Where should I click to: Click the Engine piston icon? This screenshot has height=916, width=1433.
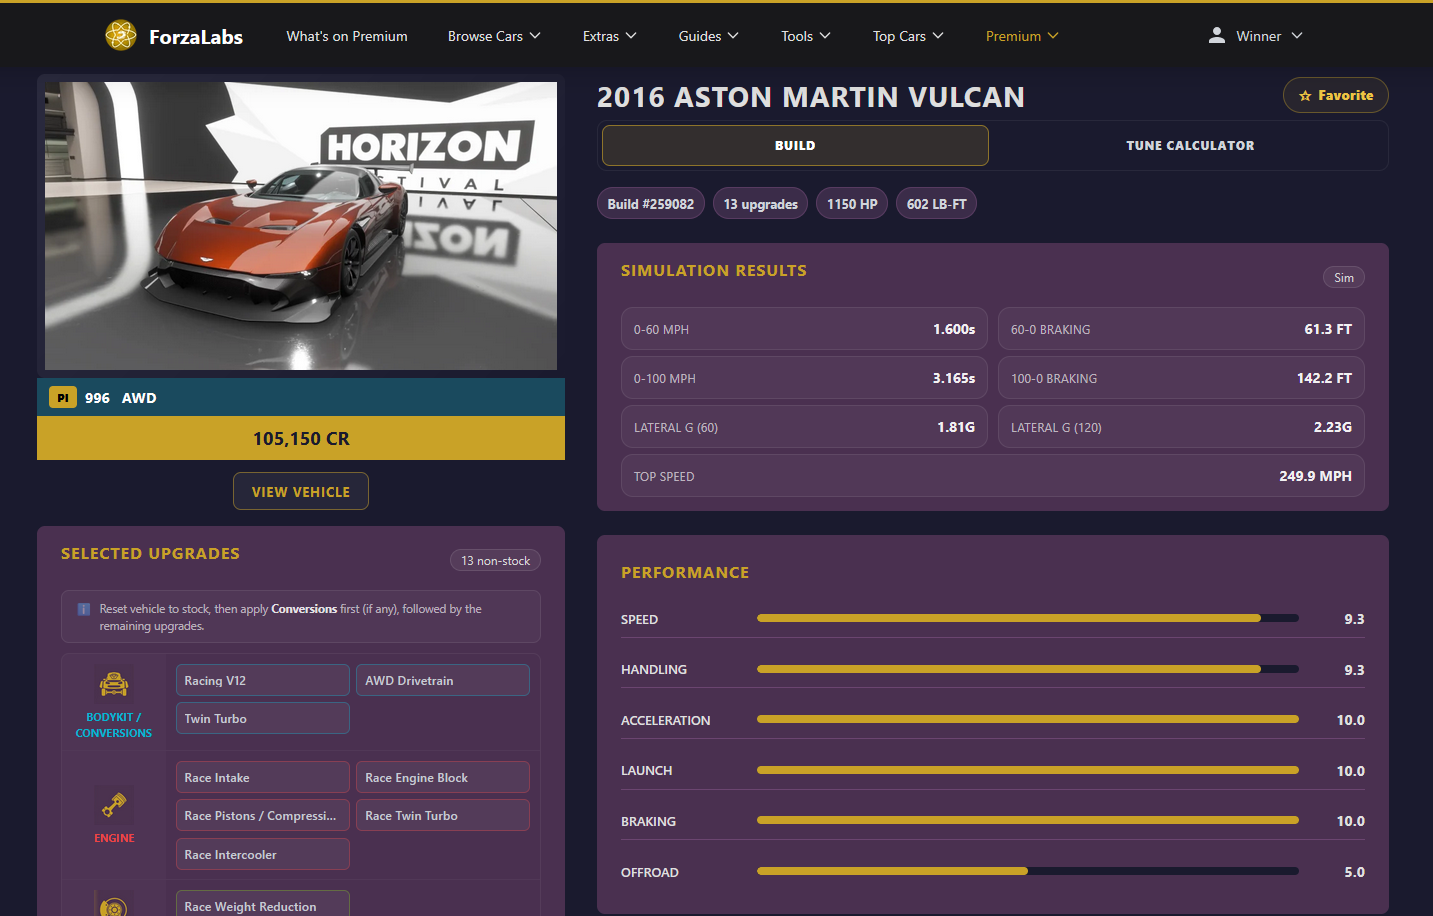(x=114, y=805)
